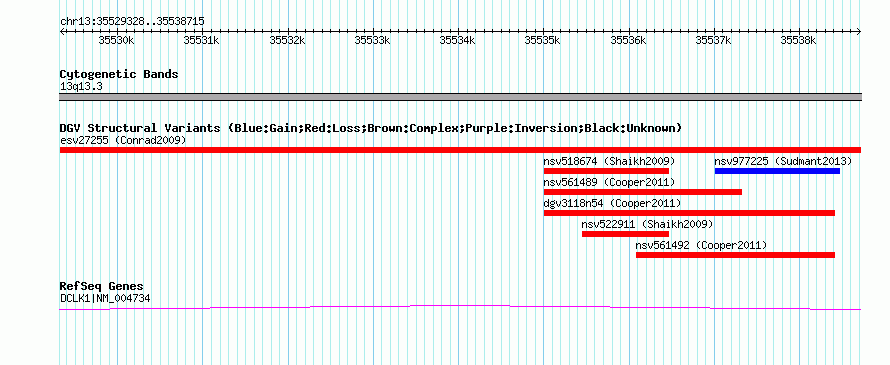Click the chr13:35529328..35538715 coordinate text
890x365 pixels.
pyautogui.click(x=132, y=22)
